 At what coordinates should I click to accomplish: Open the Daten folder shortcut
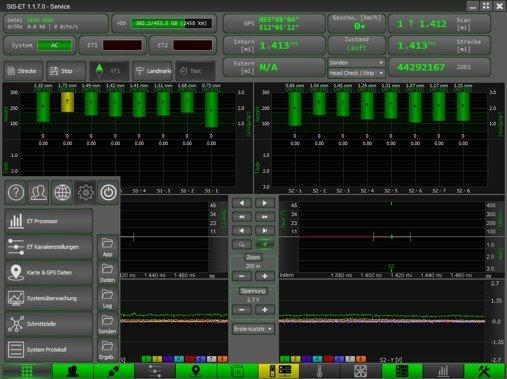click(x=107, y=272)
